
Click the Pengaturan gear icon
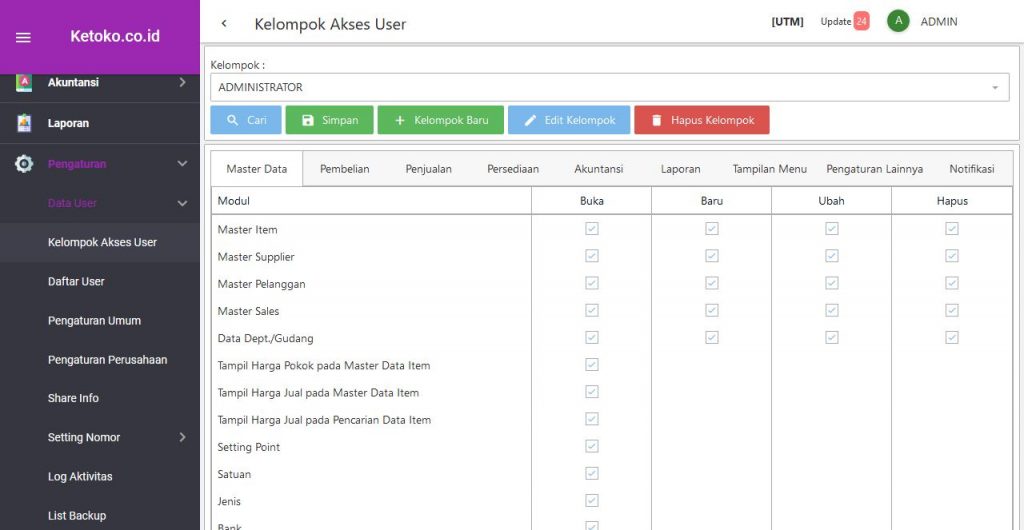[x=24, y=164]
